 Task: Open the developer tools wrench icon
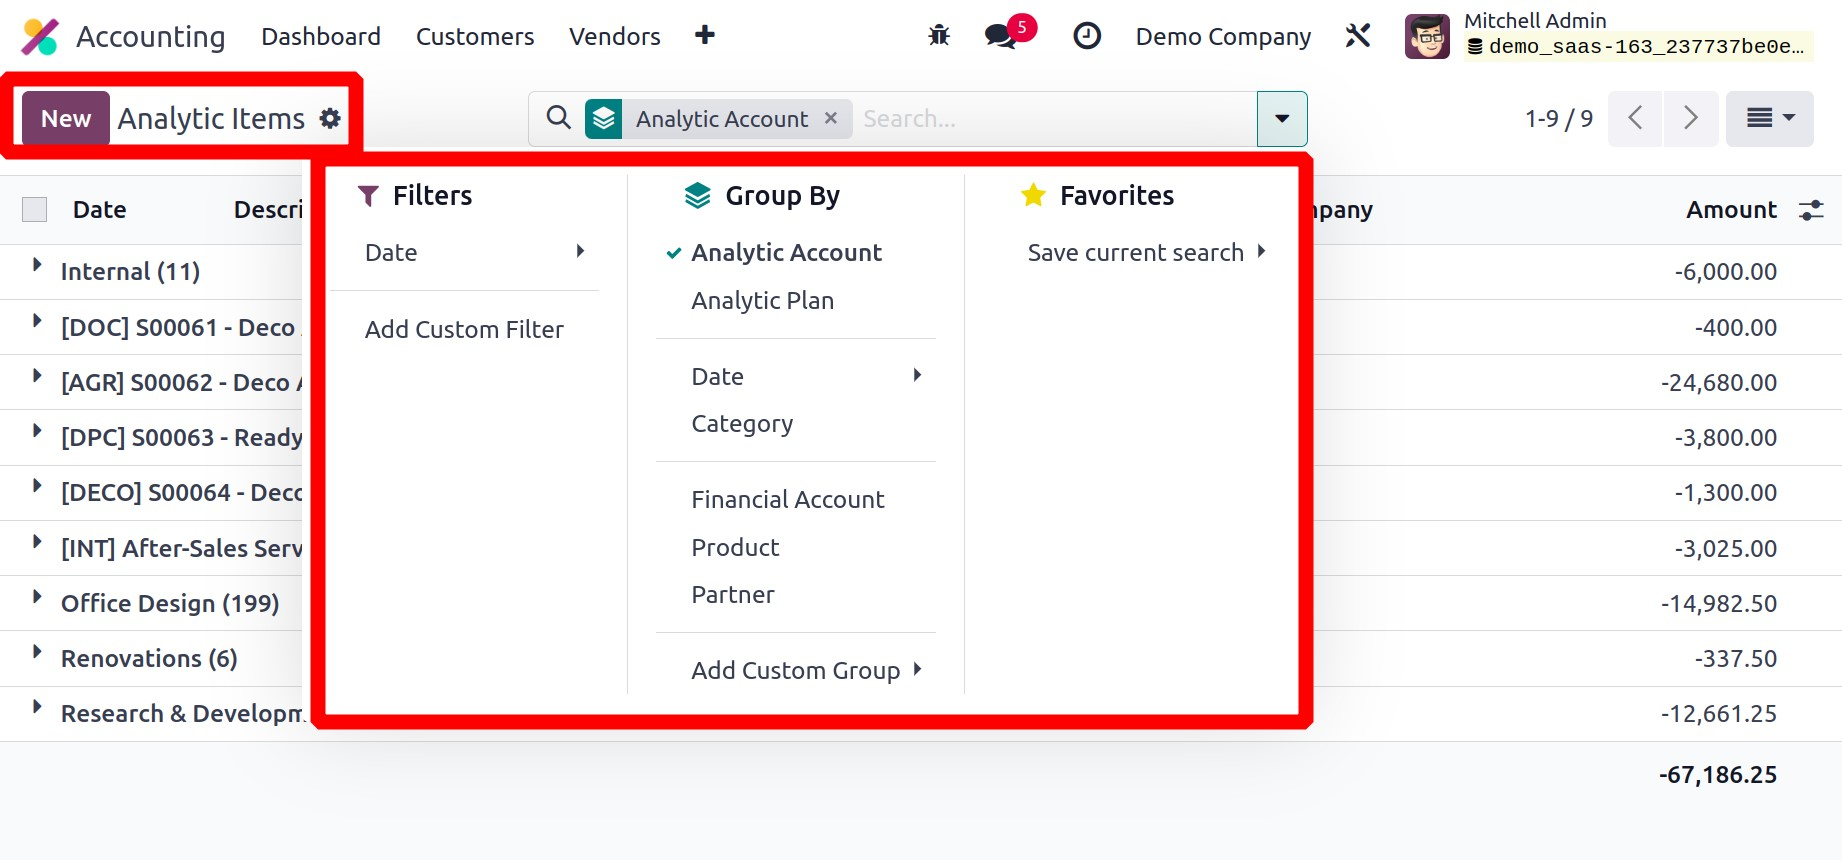1357,36
